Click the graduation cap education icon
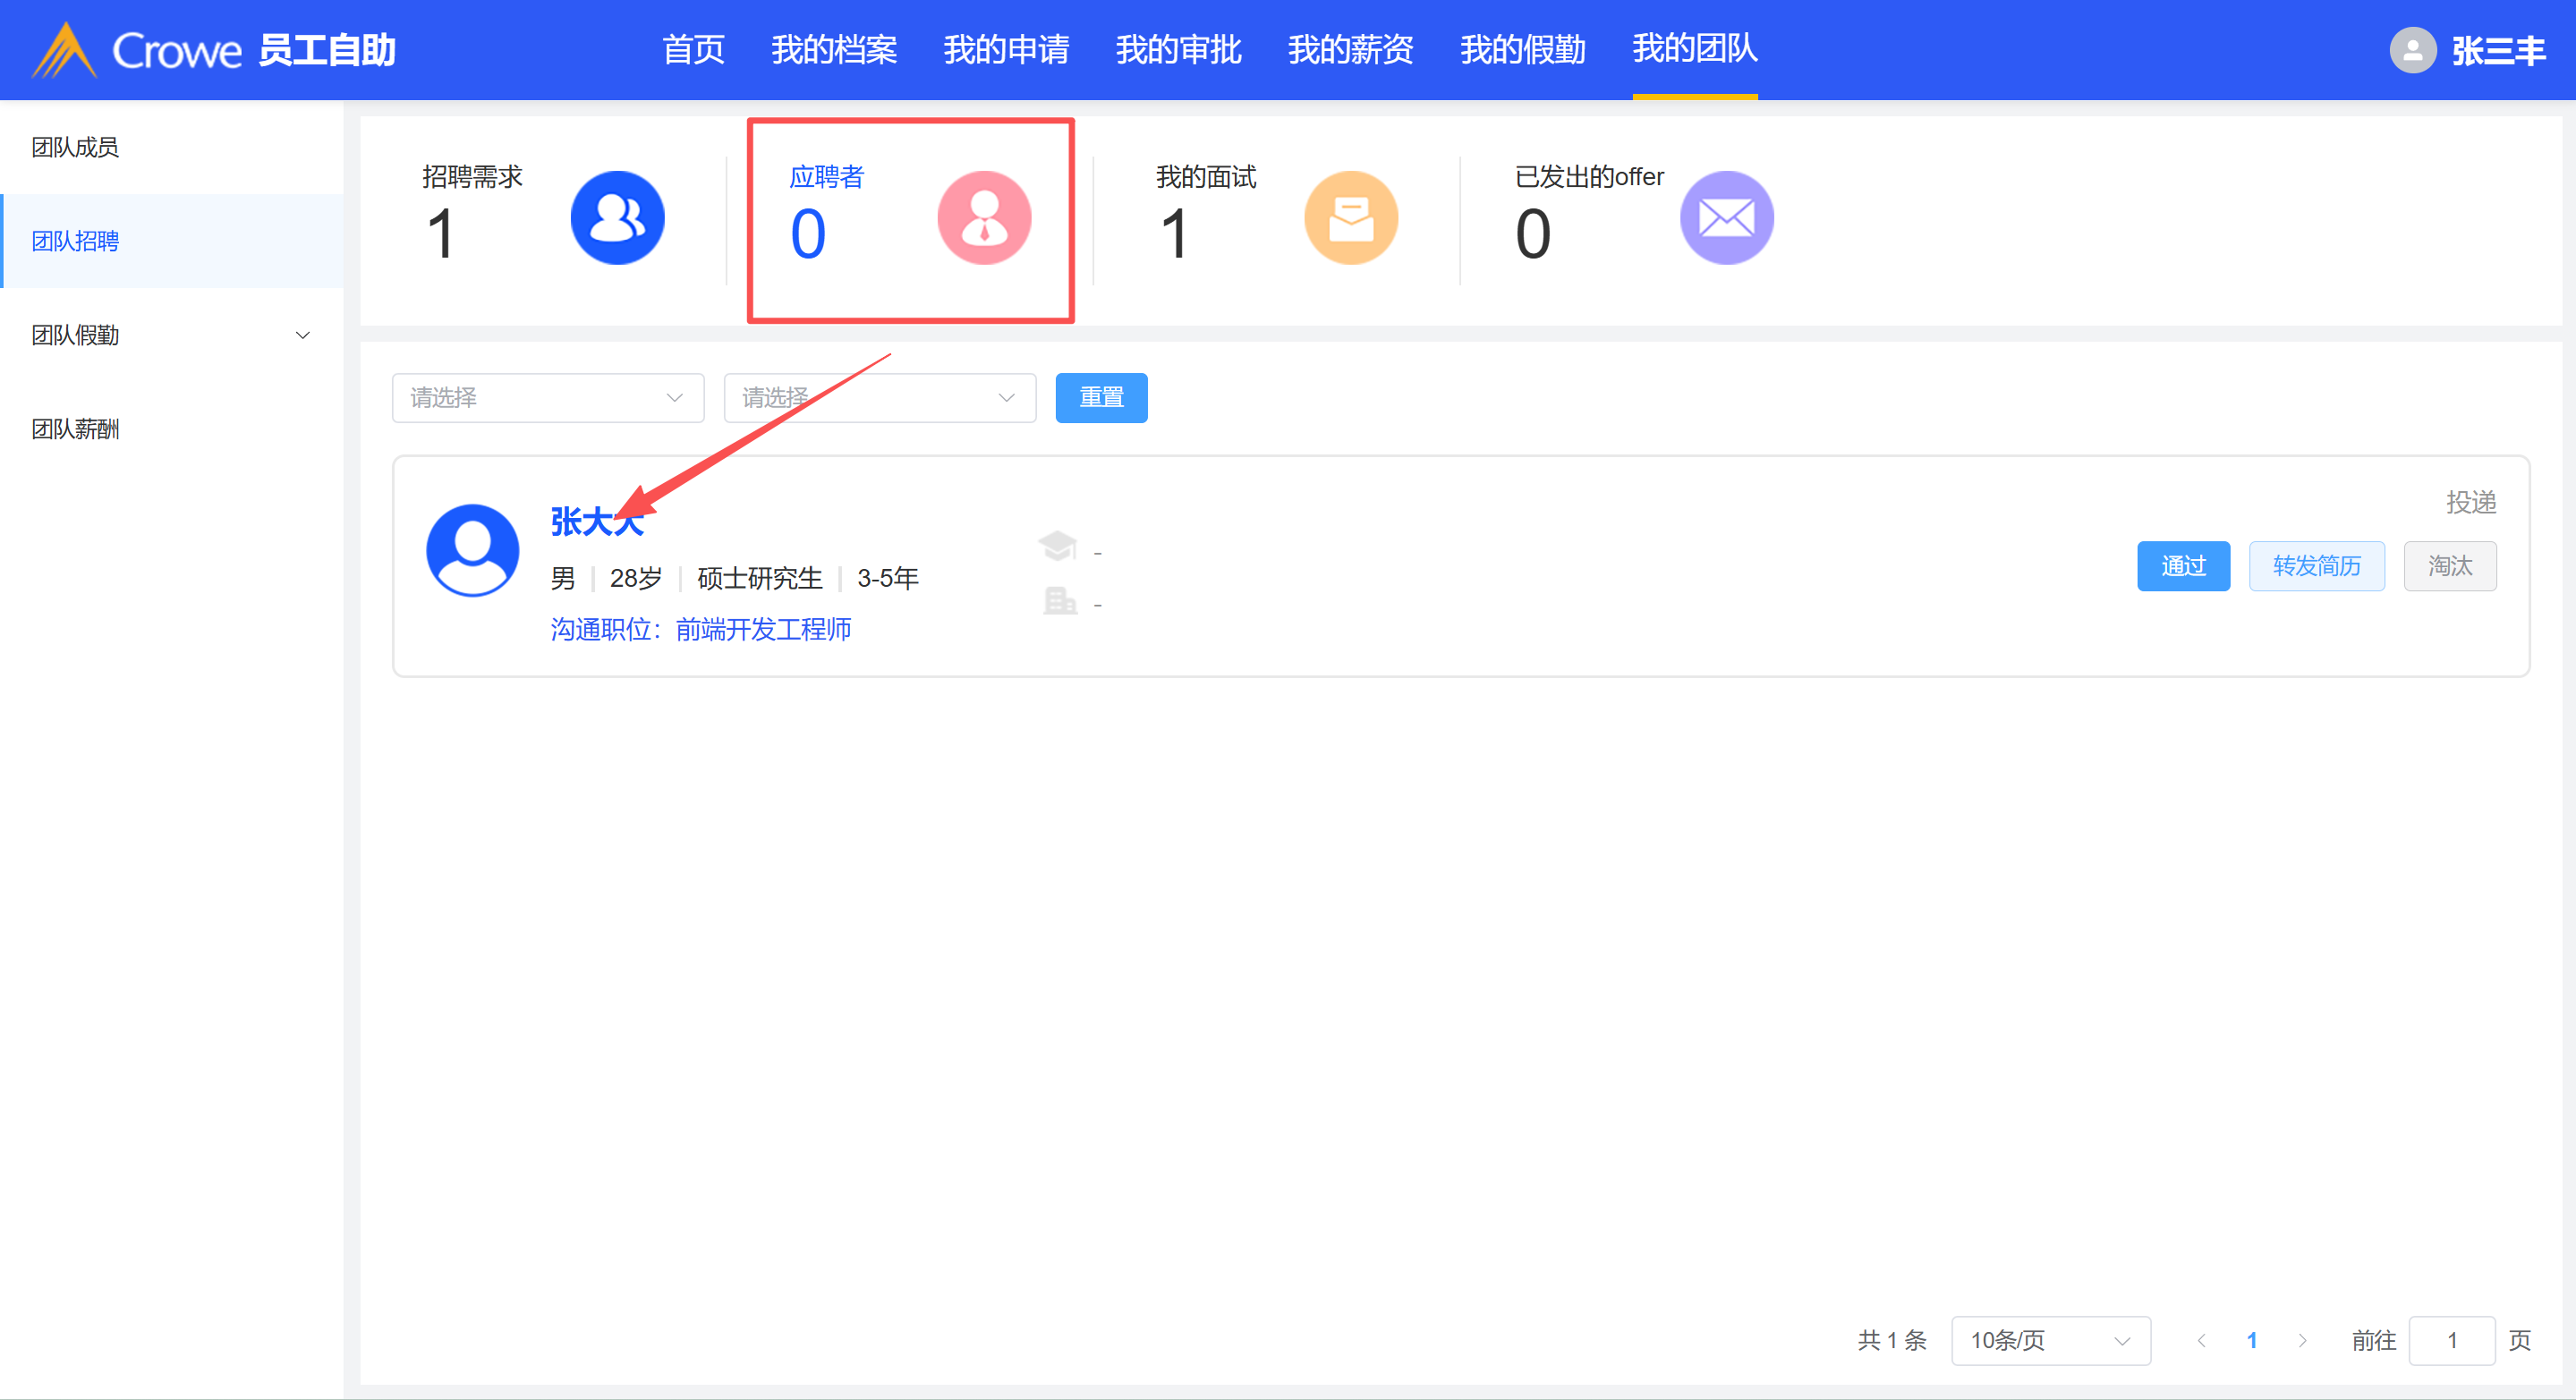Image resolution: width=2576 pixels, height=1400 pixels. click(1058, 546)
